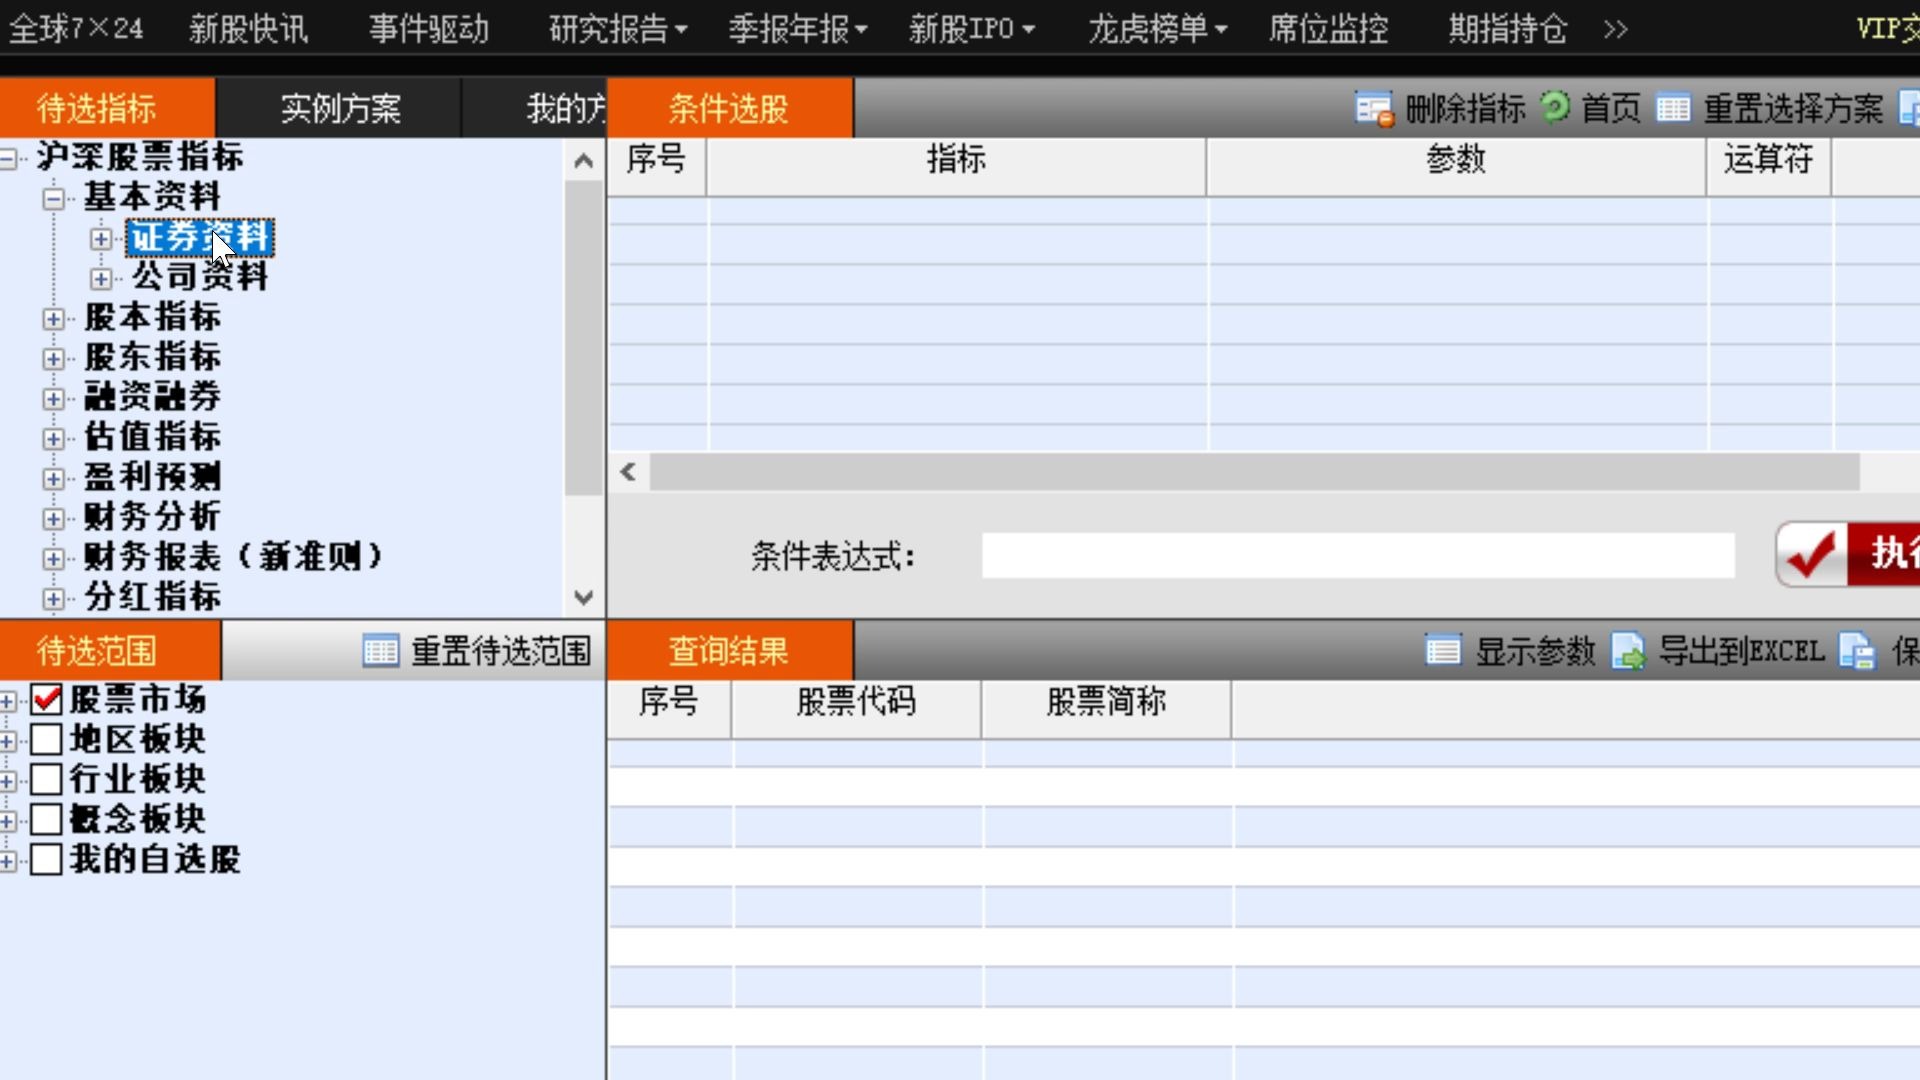Click the condition table horizontal scrollbar thumb
Image resolution: width=1920 pixels, height=1080 pixels.
1255,472
